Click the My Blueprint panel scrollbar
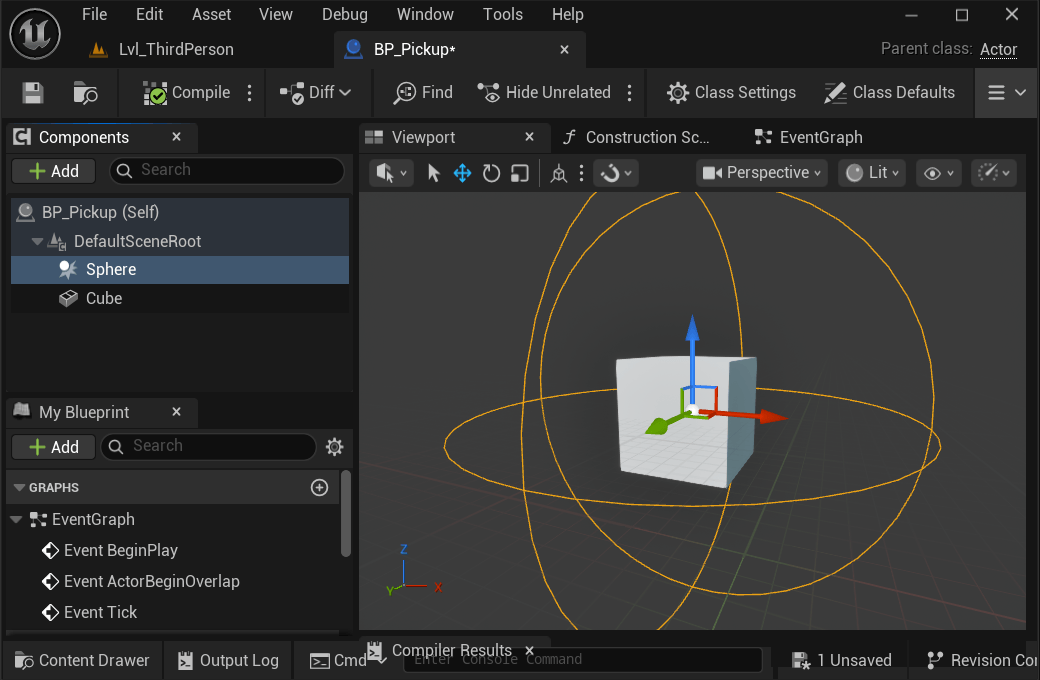This screenshot has height=680, width=1040. click(346, 515)
